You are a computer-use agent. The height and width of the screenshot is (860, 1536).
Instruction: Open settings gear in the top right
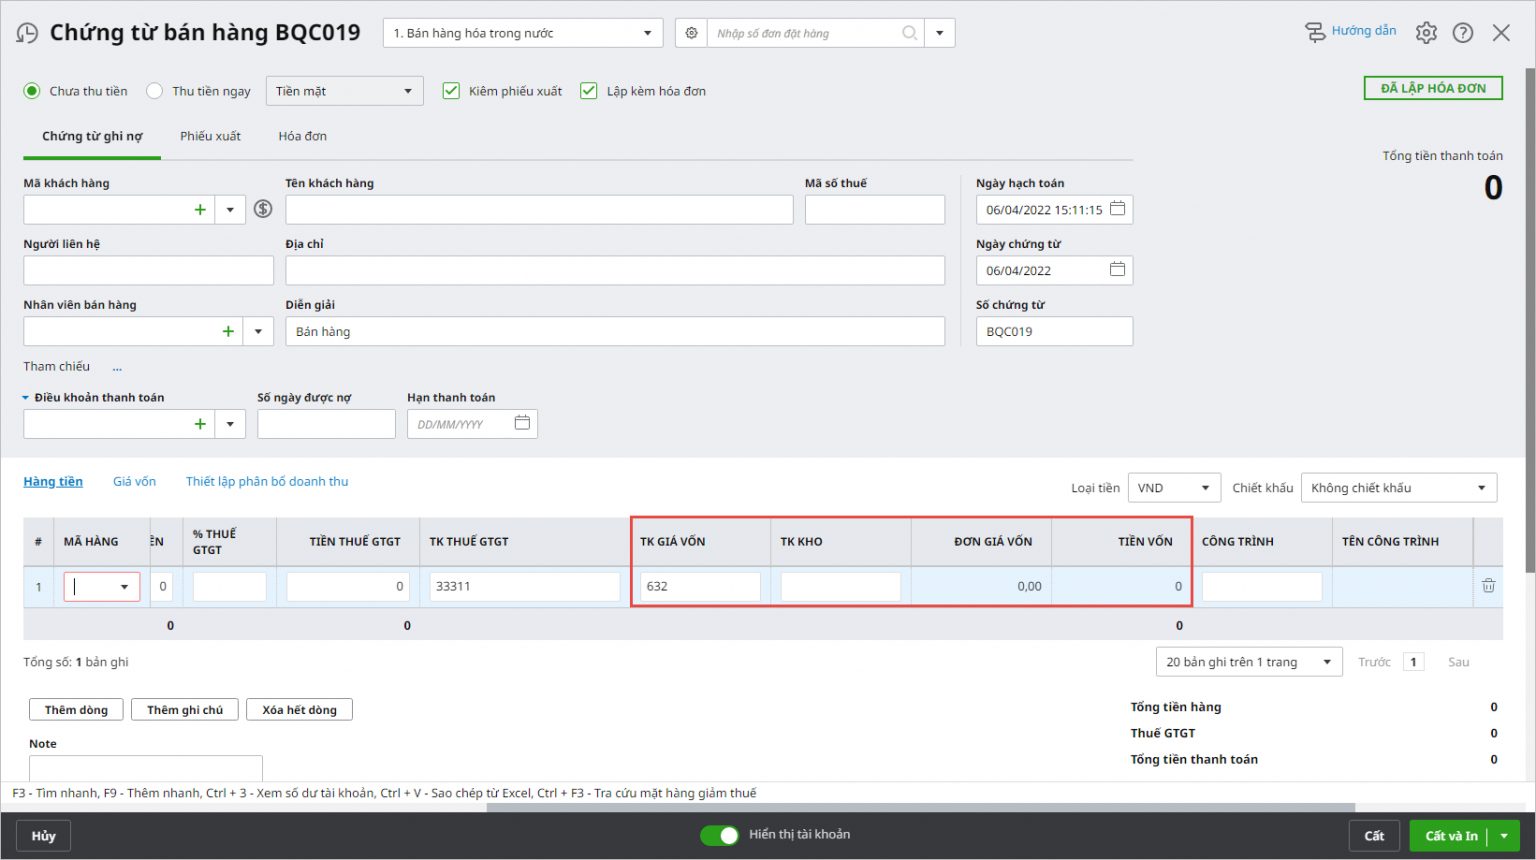tap(1426, 33)
